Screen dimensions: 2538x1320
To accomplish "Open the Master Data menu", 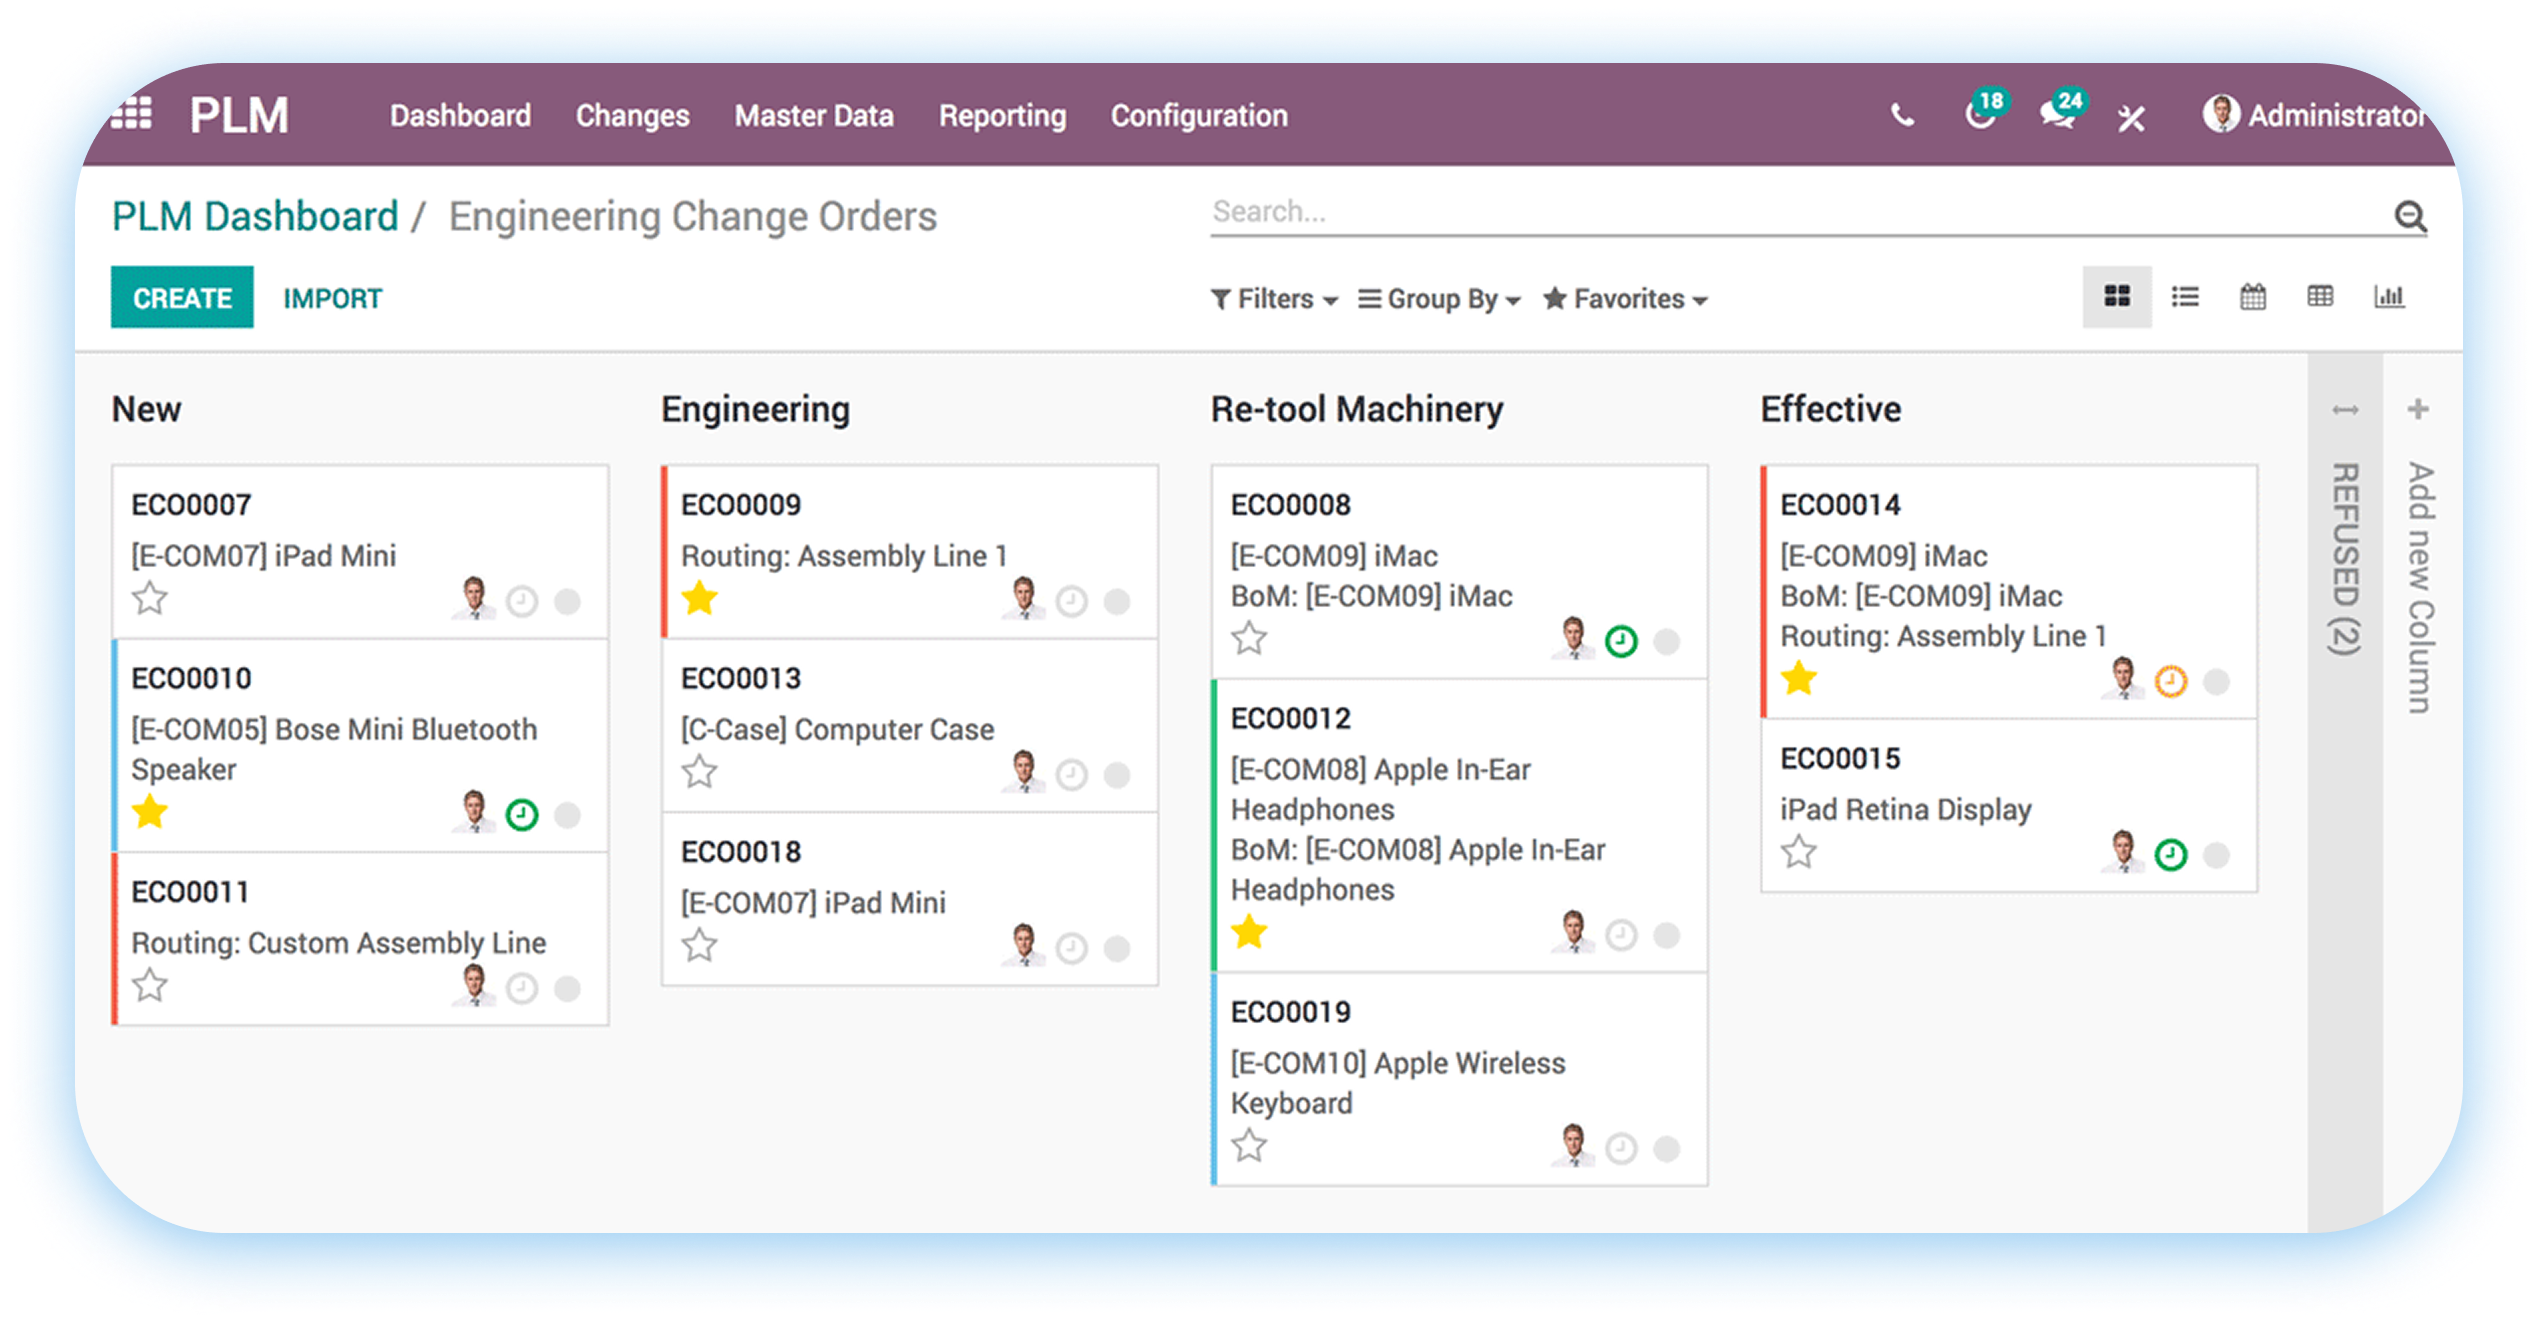I will pyautogui.click(x=814, y=116).
